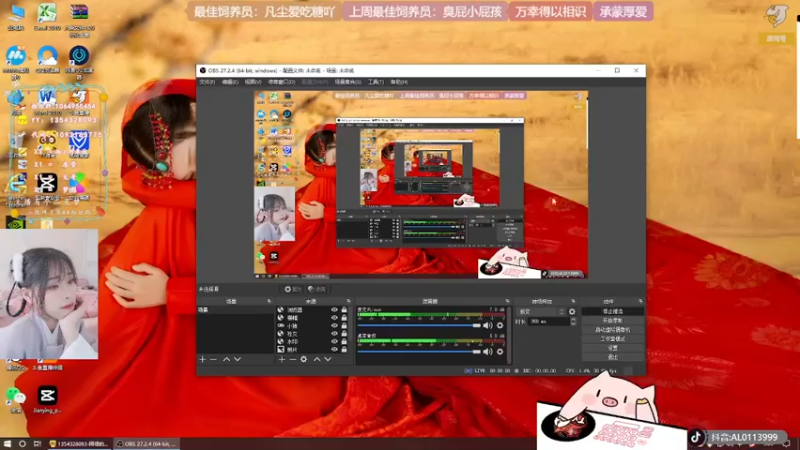Click 停止推流 stop streaming button

click(x=612, y=311)
